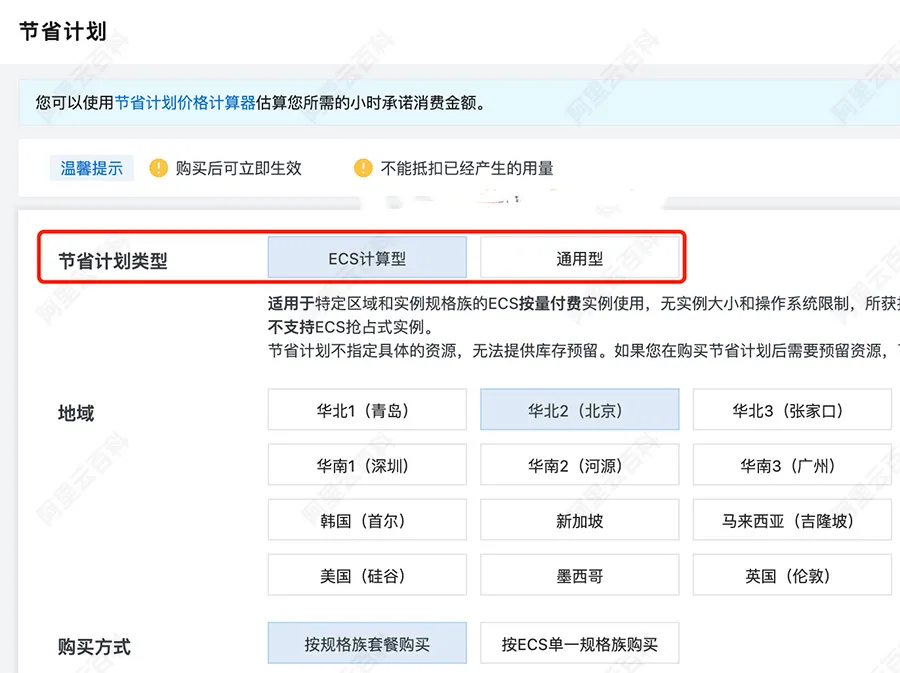Select the 英国（伦敦） region
The height and width of the screenshot is (673, 900).
pos(792,575)
